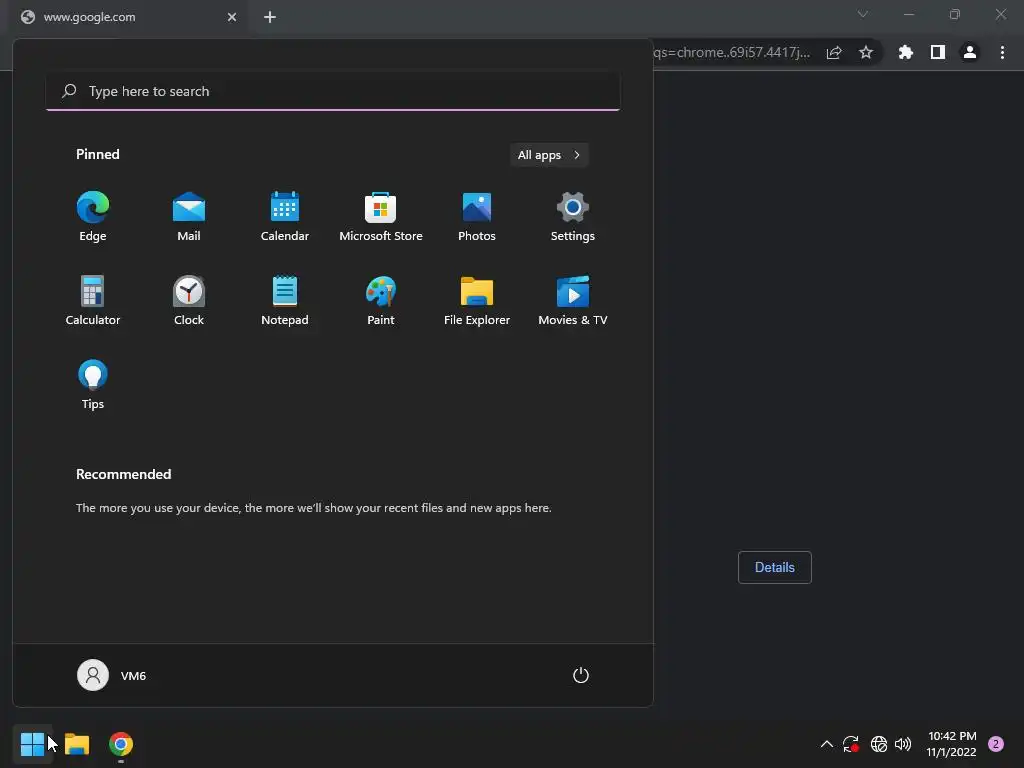Open Edge from pinned apps
1024x768 pixels.
[x=93, y=217]
